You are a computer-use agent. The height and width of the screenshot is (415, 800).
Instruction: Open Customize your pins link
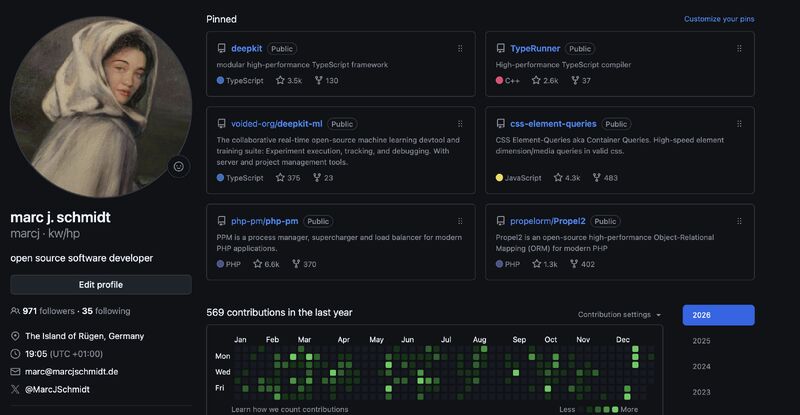coord(719,19)
